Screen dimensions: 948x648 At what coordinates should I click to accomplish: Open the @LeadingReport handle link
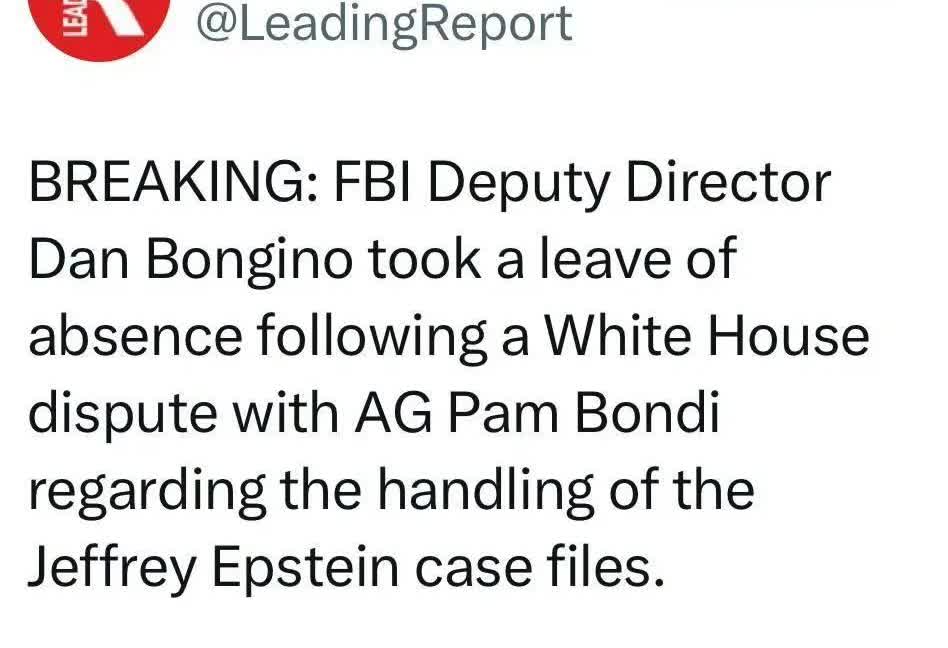coord(384,24)
